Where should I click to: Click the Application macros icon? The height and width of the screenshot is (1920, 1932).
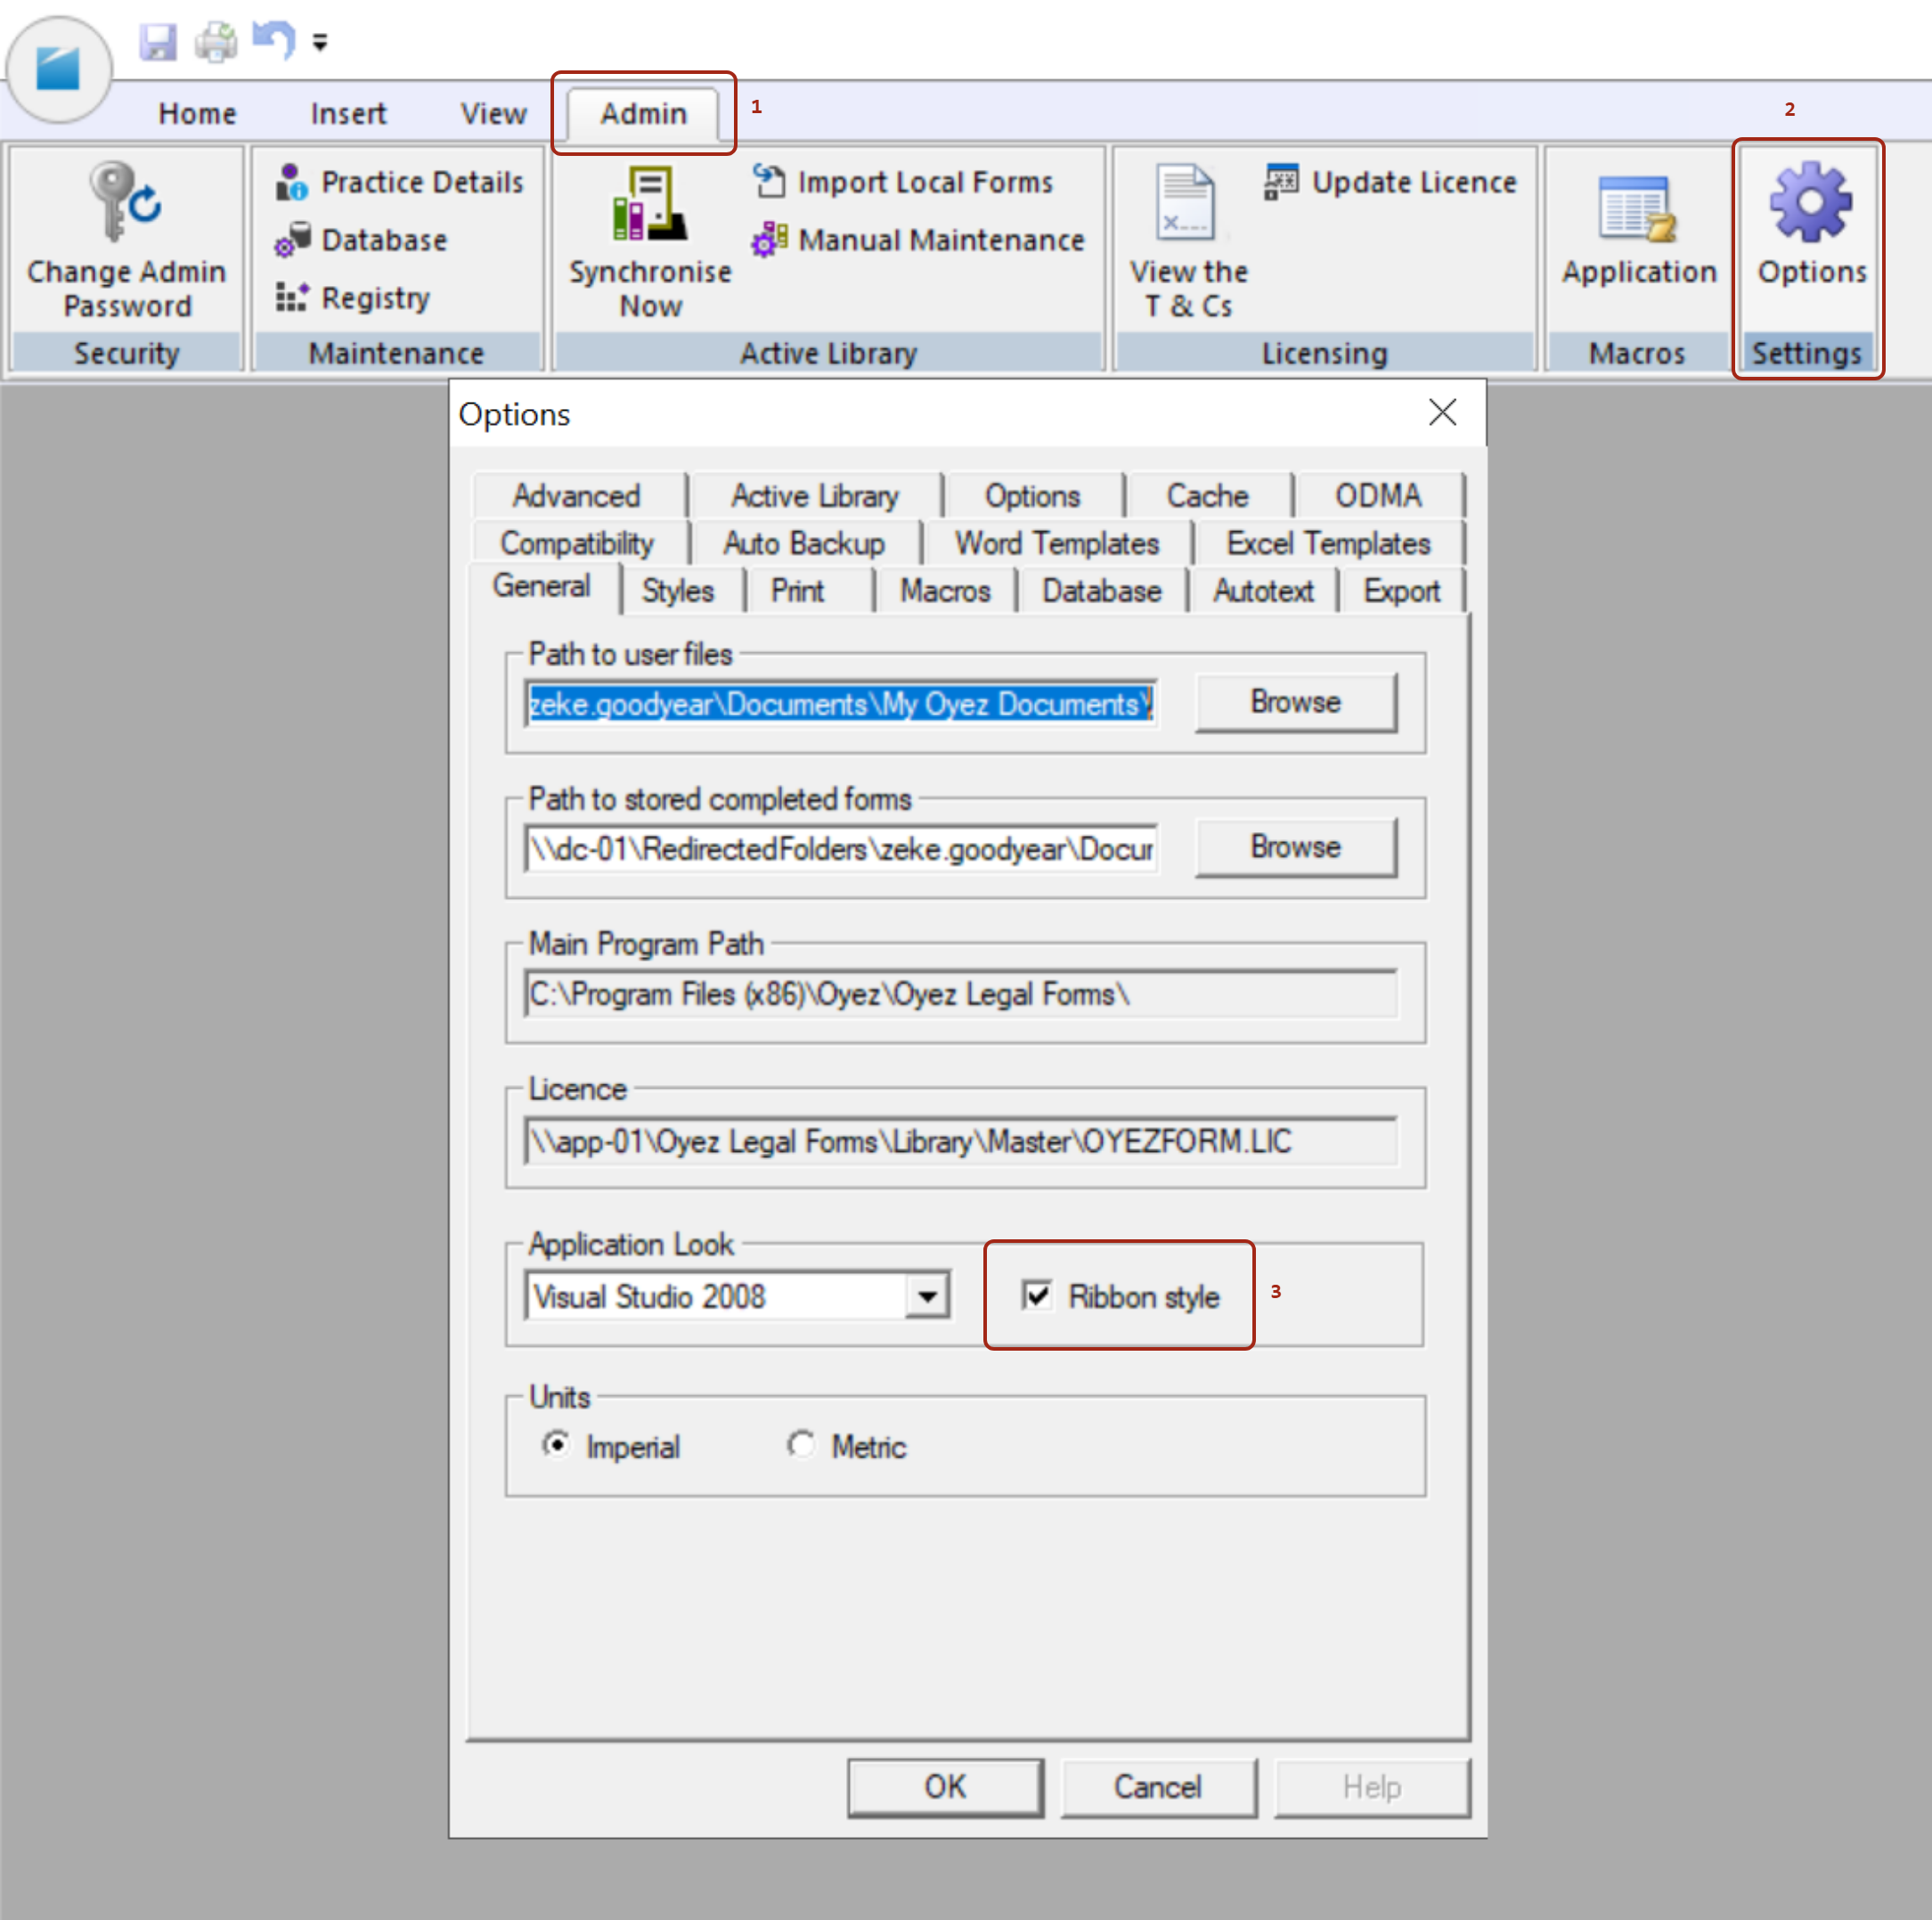coord(1637,209)
